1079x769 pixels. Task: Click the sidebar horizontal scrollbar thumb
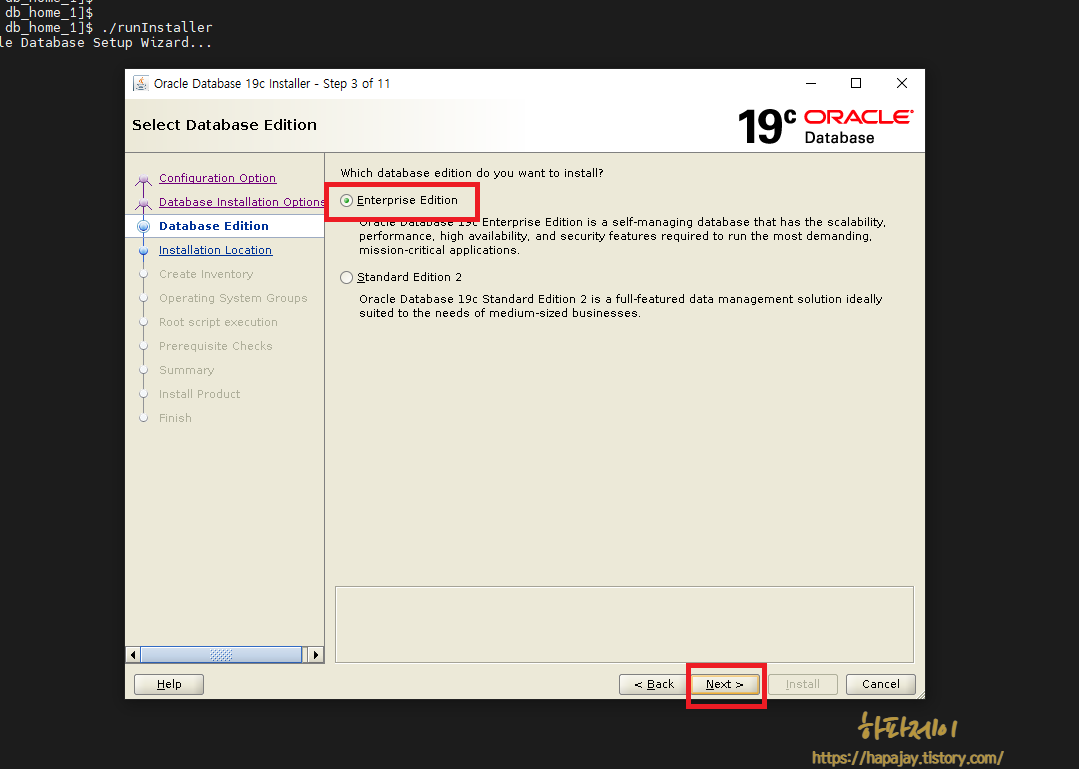pyautogui.click(x=221, y=655)
